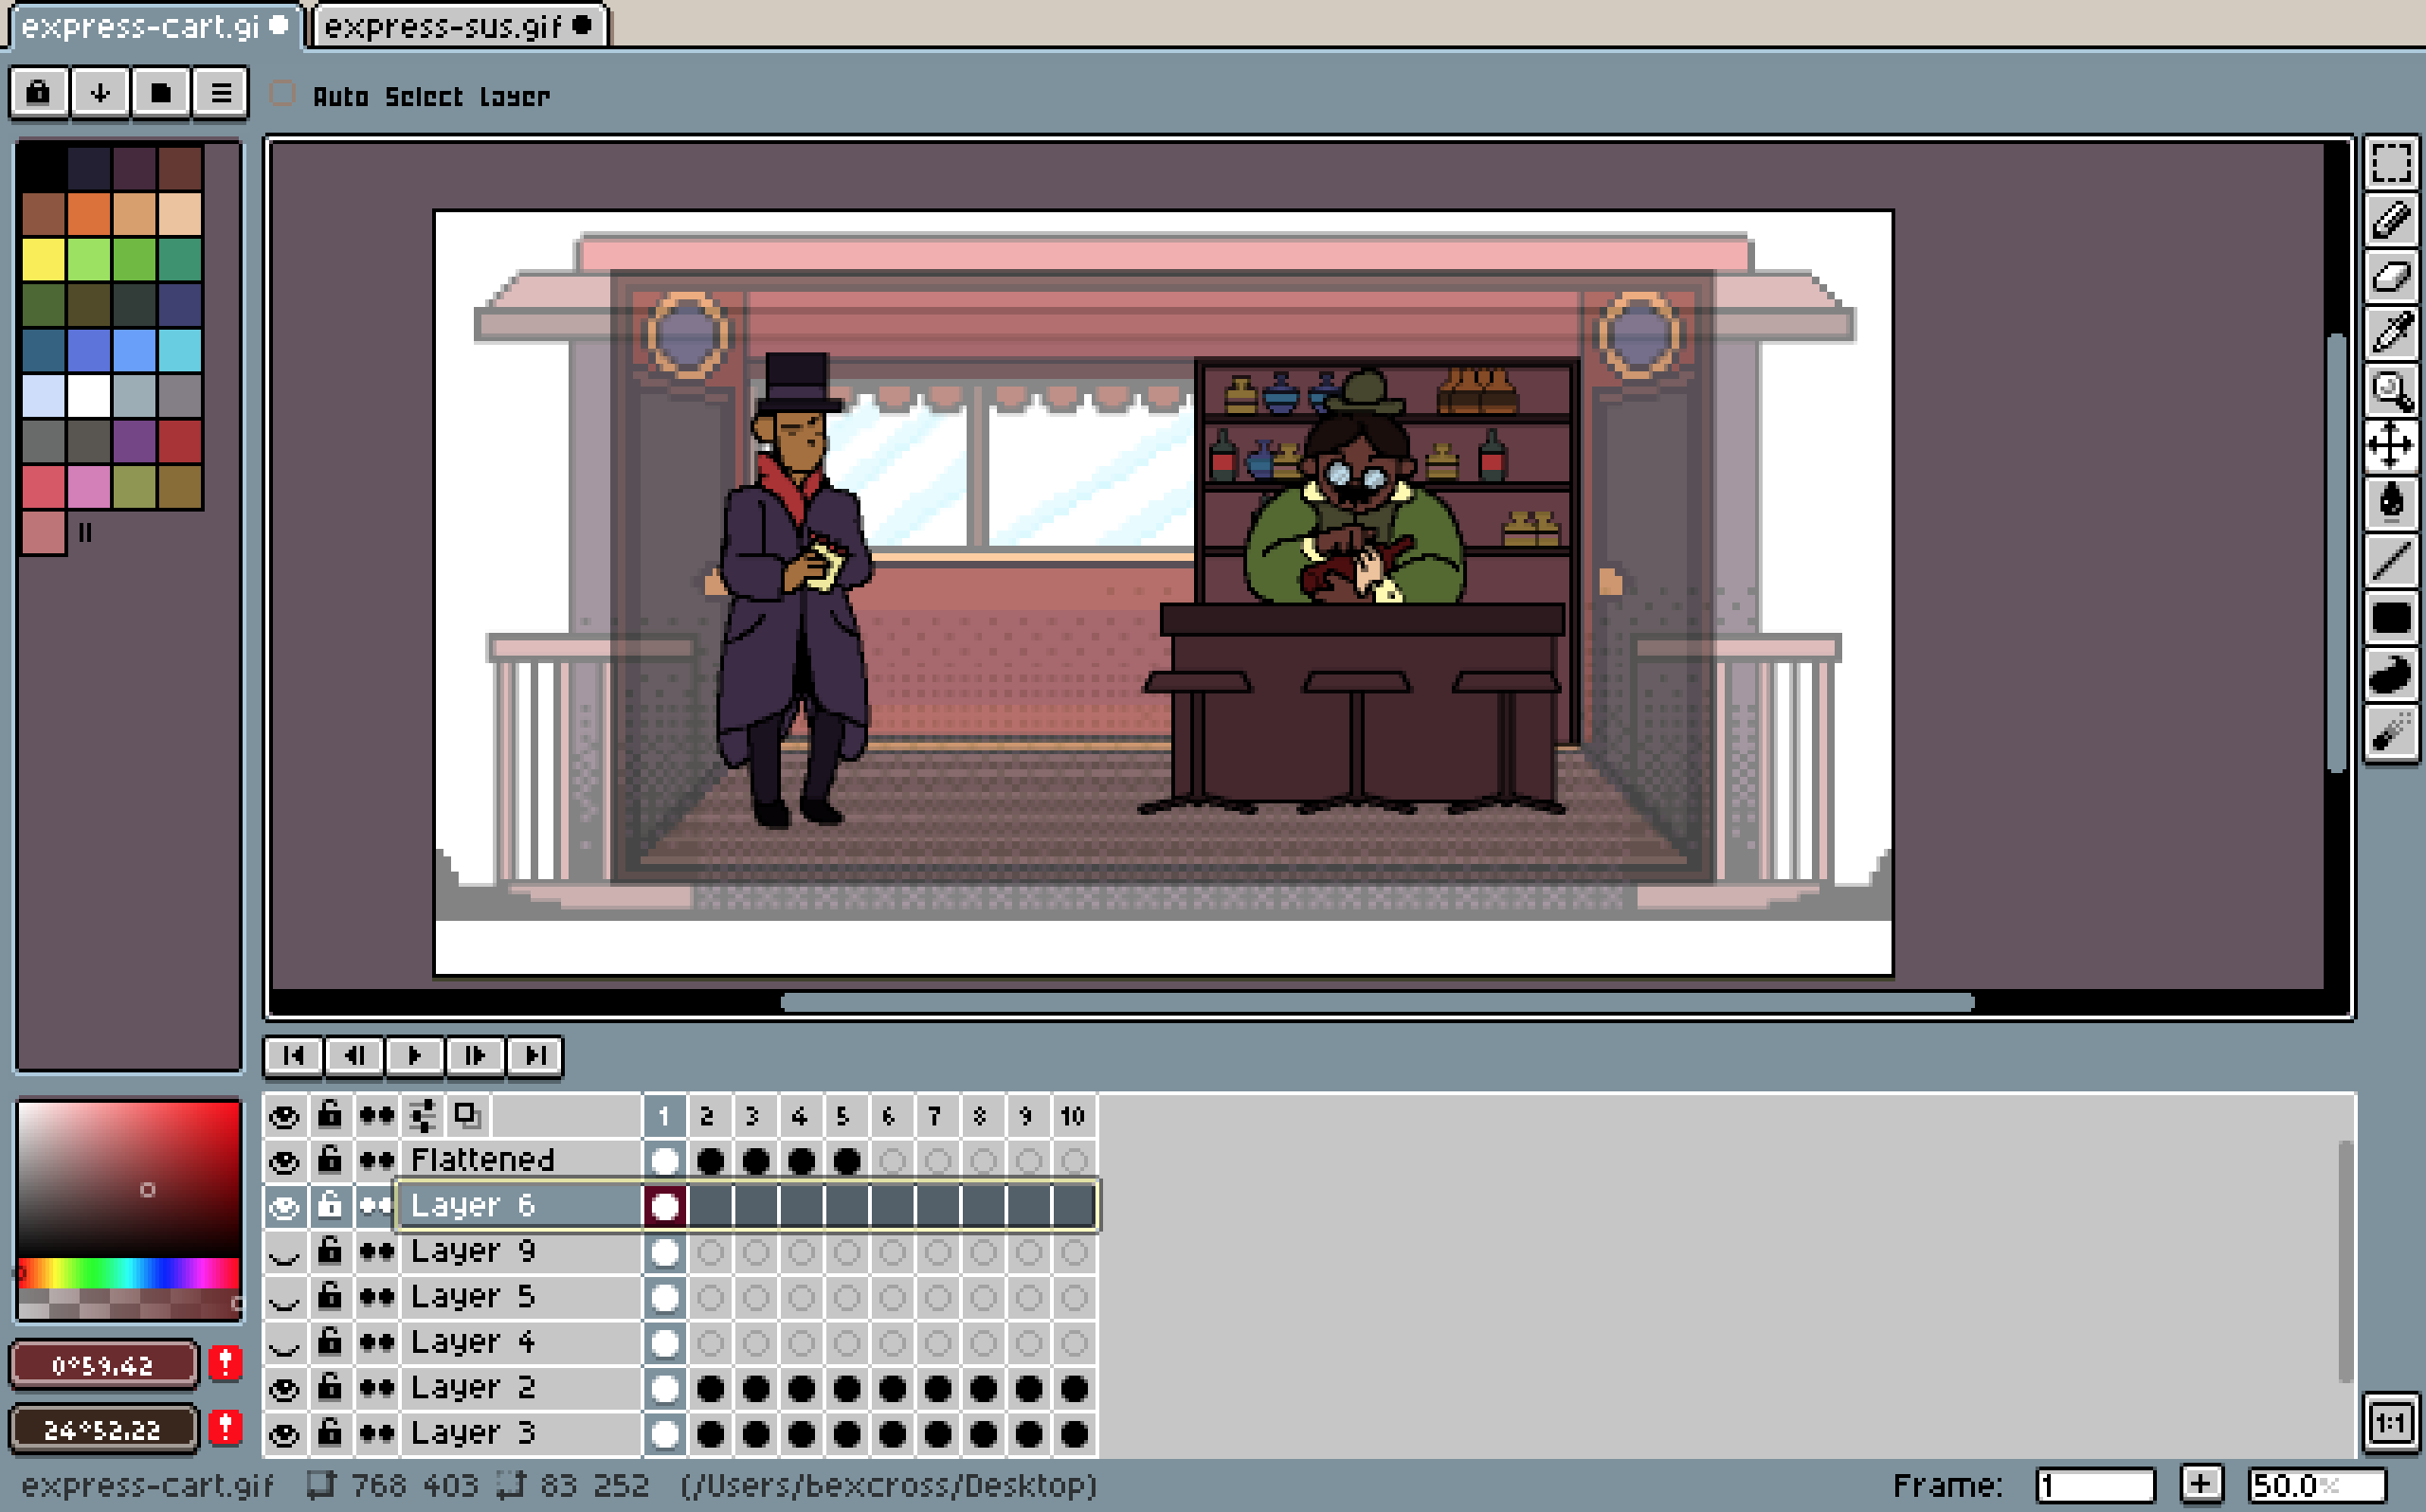Enable Auto Select Layer checkbox
2426x1512 pixels.
coord(283,95)
